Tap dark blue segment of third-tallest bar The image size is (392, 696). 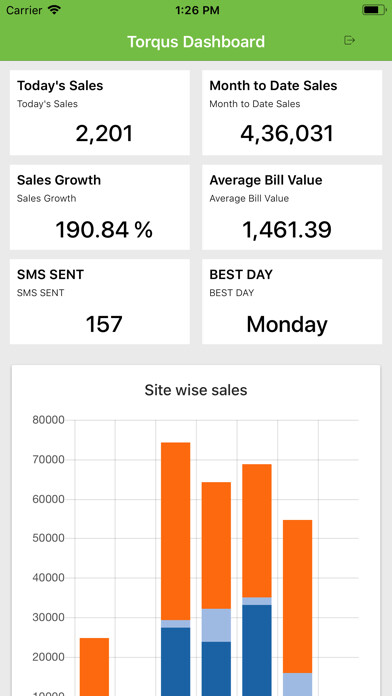(x=216, y=668)
